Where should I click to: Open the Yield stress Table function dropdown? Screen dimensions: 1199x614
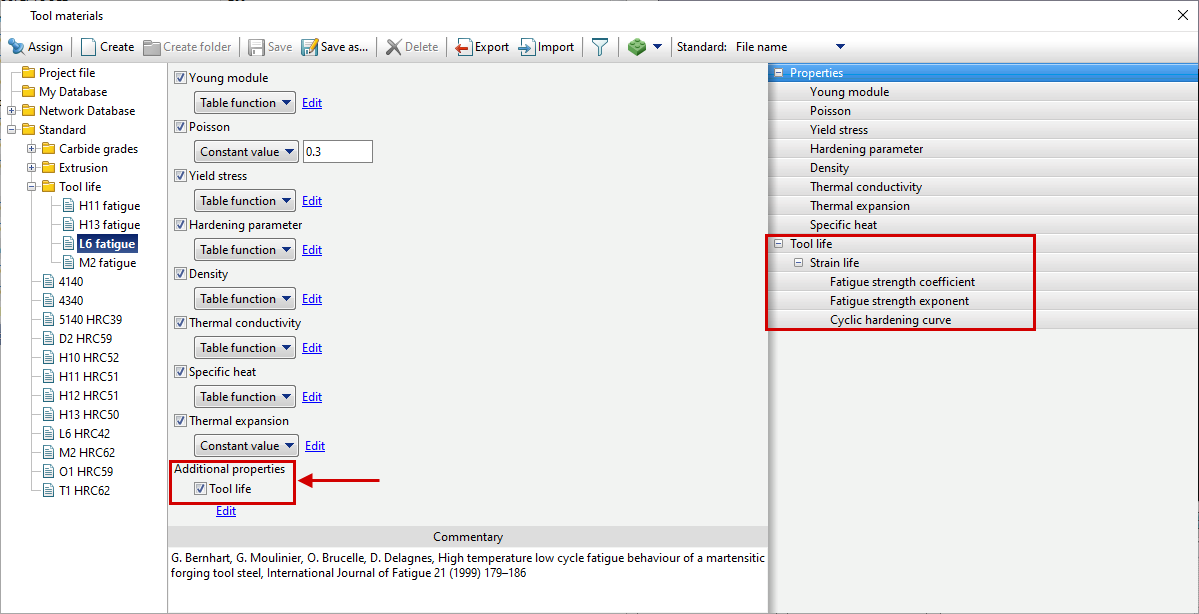point(244,200)
